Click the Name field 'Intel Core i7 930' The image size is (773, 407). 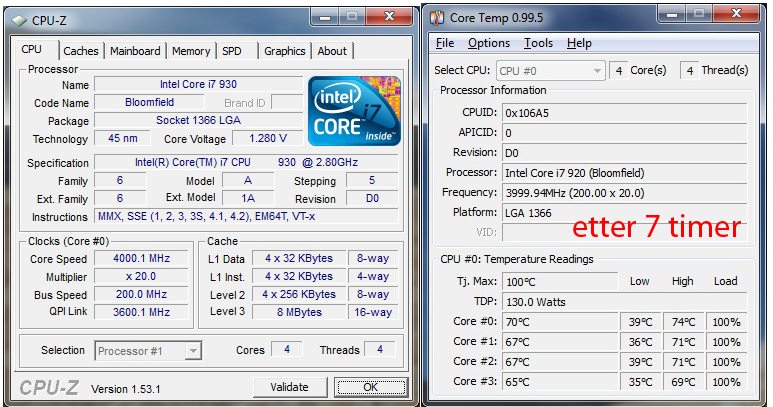pyautogui.click(x=198, y=84)
